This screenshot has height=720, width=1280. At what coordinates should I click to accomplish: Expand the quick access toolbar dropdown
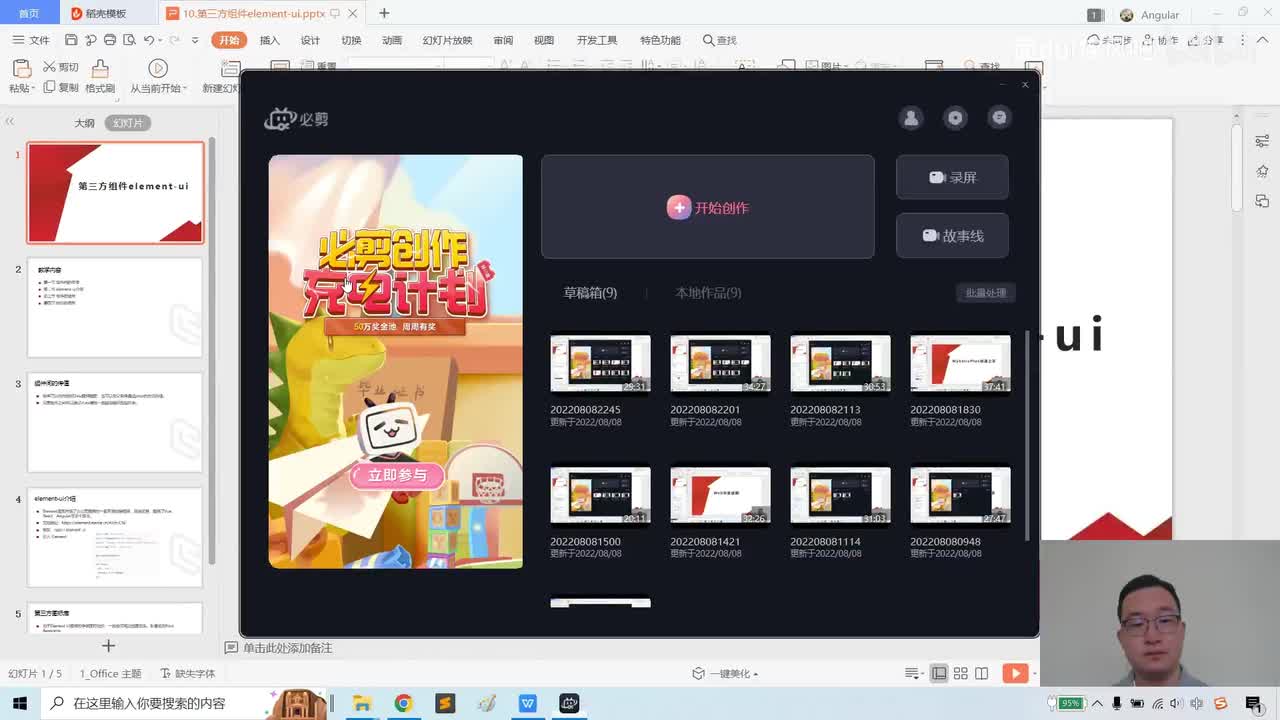tap(196, 40)
